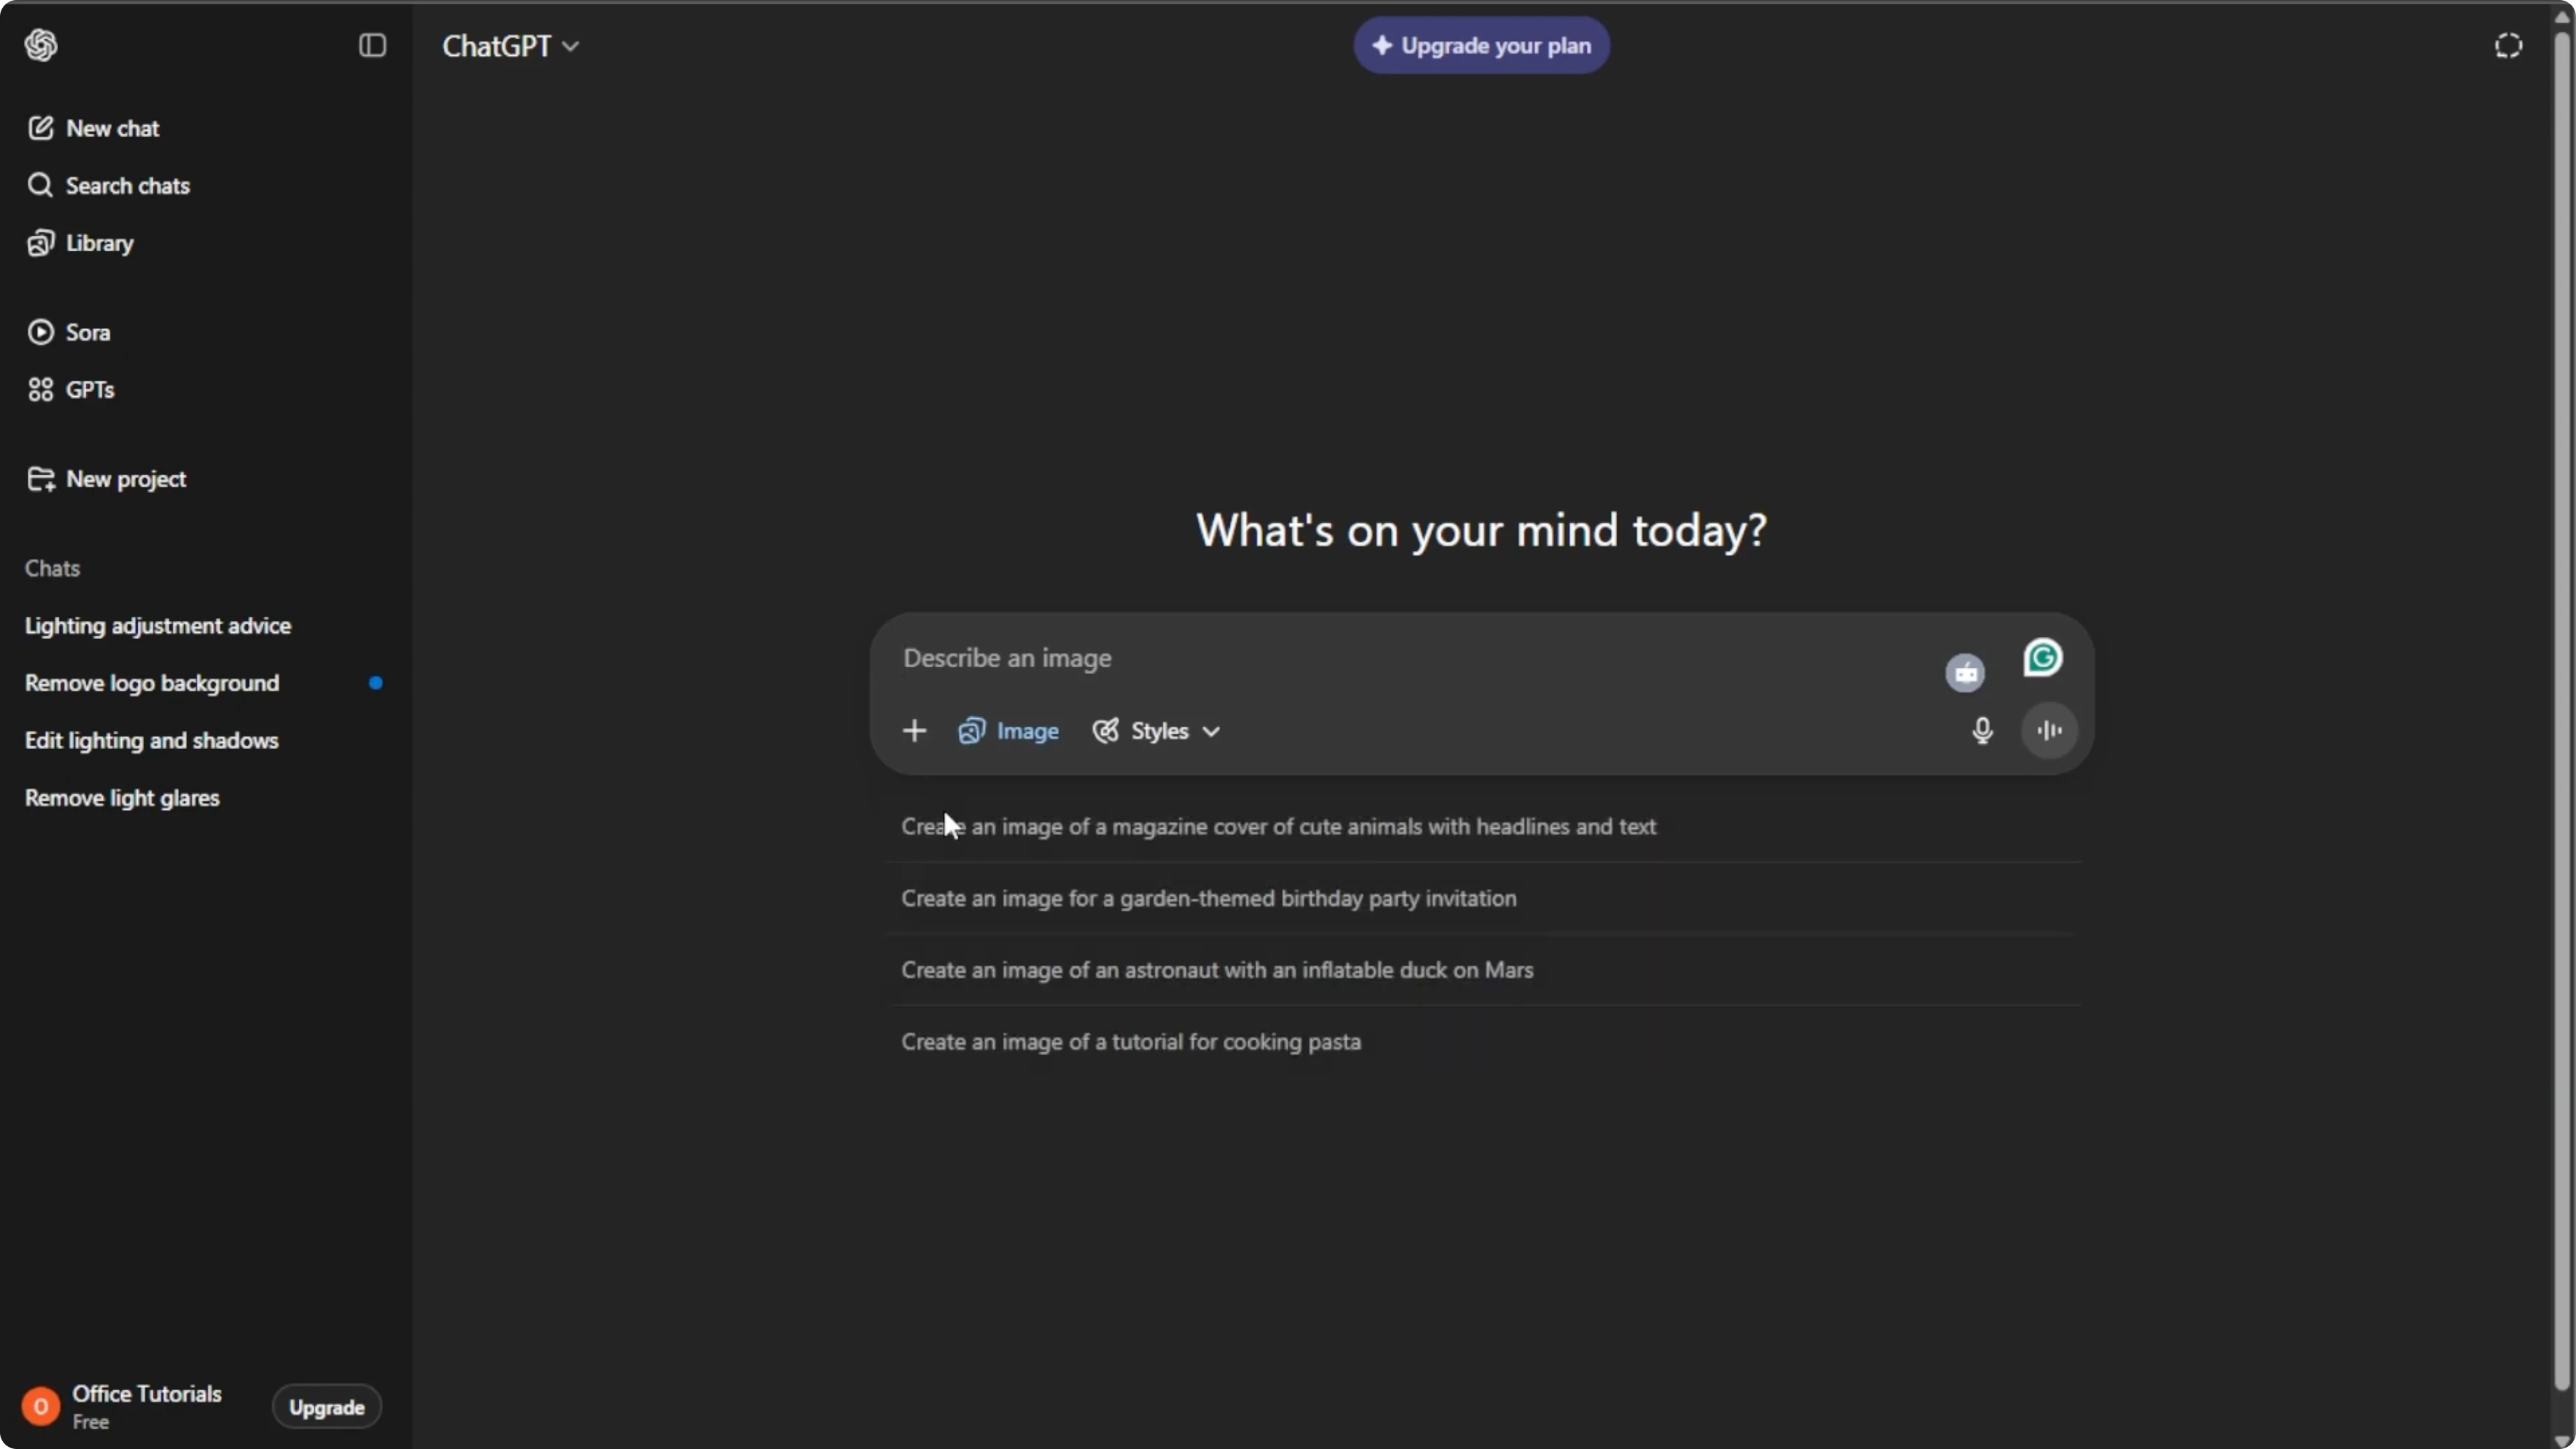The image size is (2576, 1449).
Task: Create a New project
Action: point(106,479)
